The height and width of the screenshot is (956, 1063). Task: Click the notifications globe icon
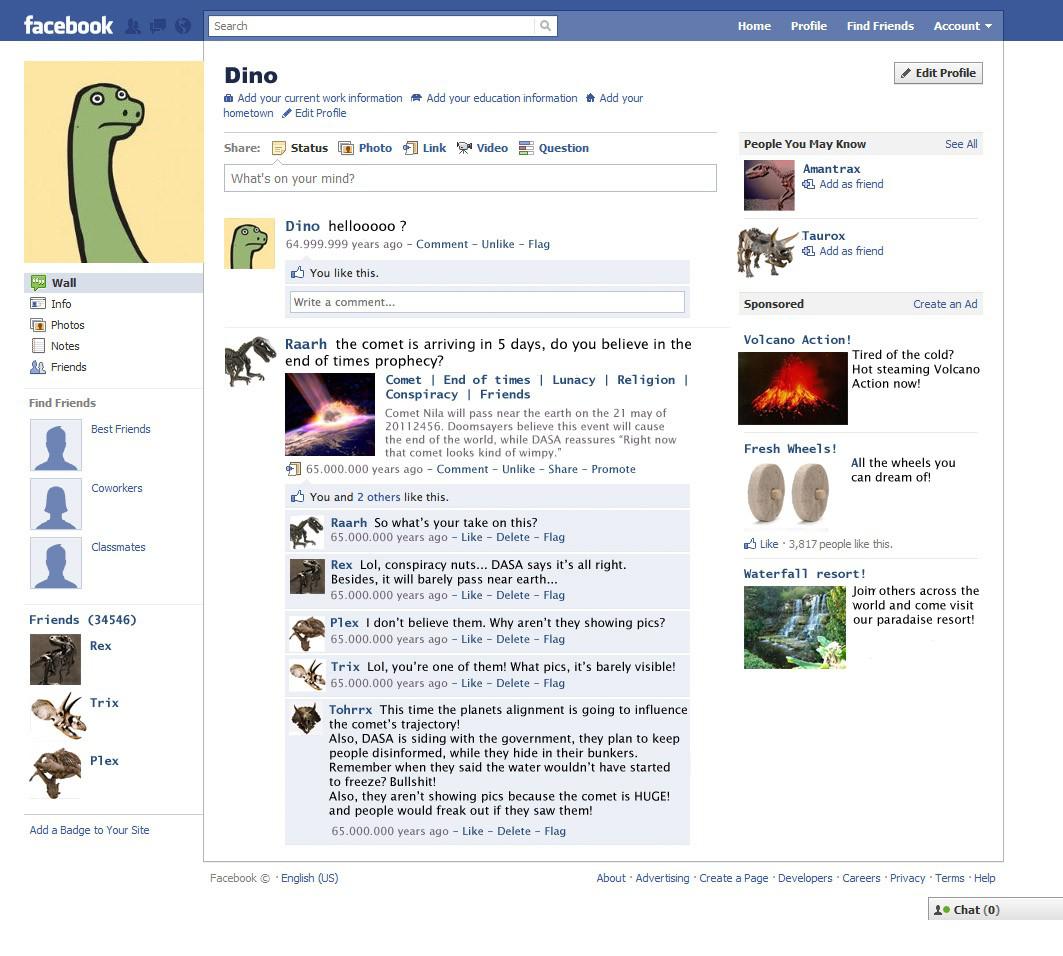[183, 26]
